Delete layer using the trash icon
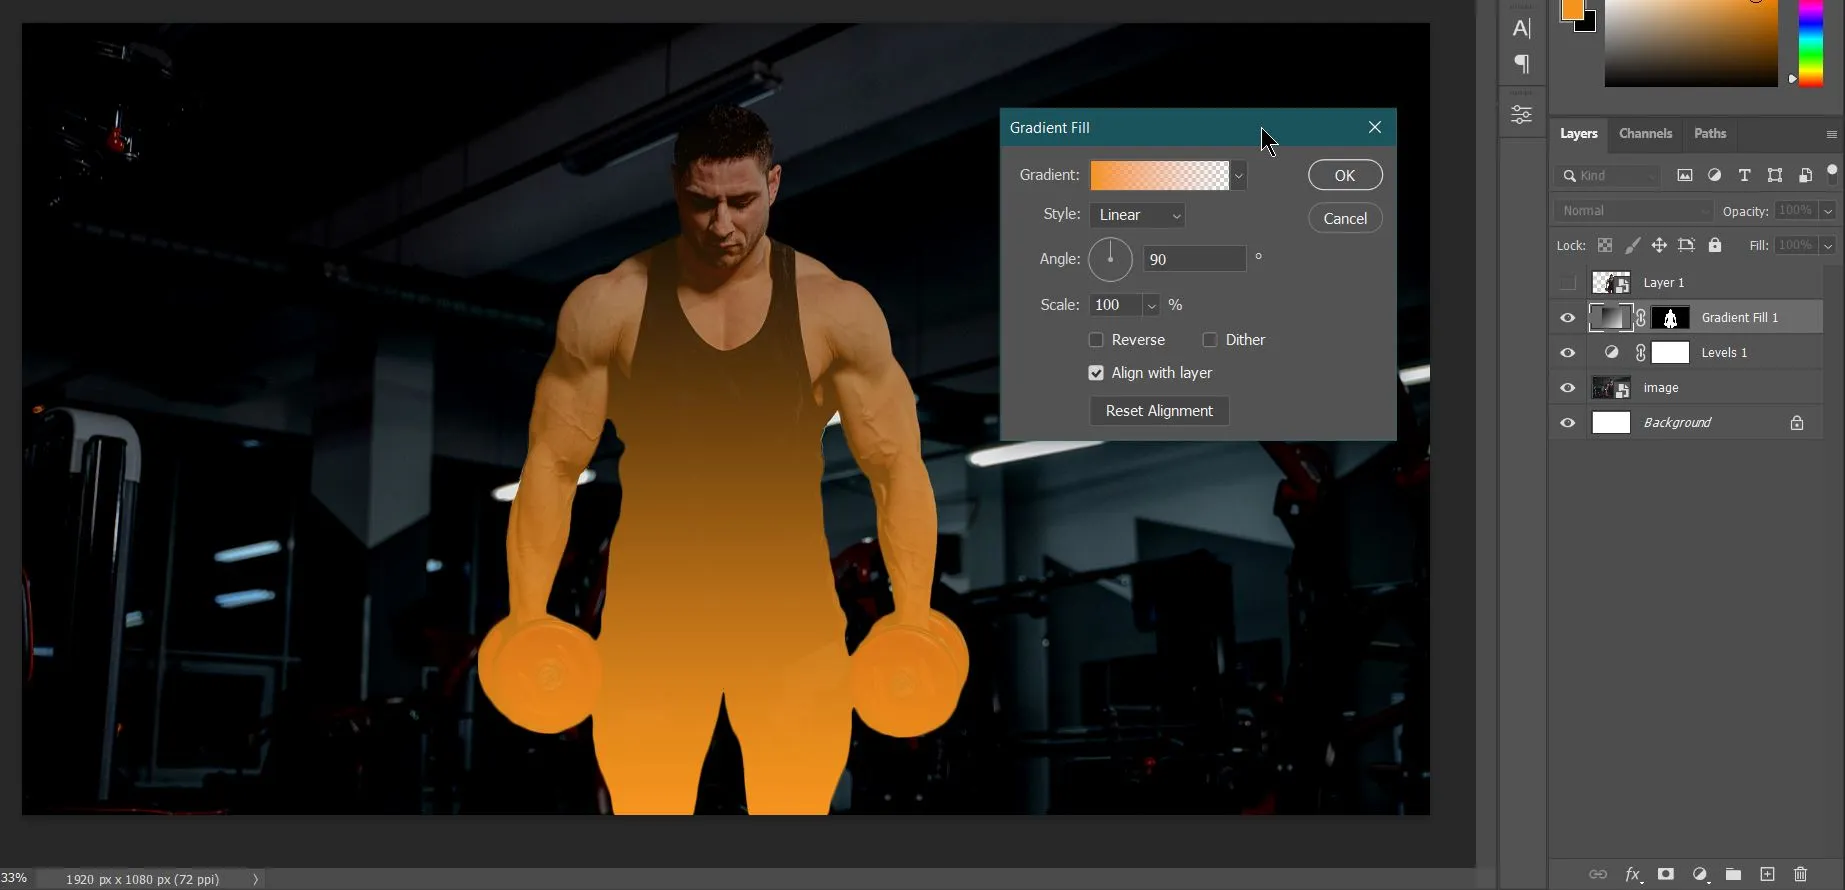 click(1801, 875)
